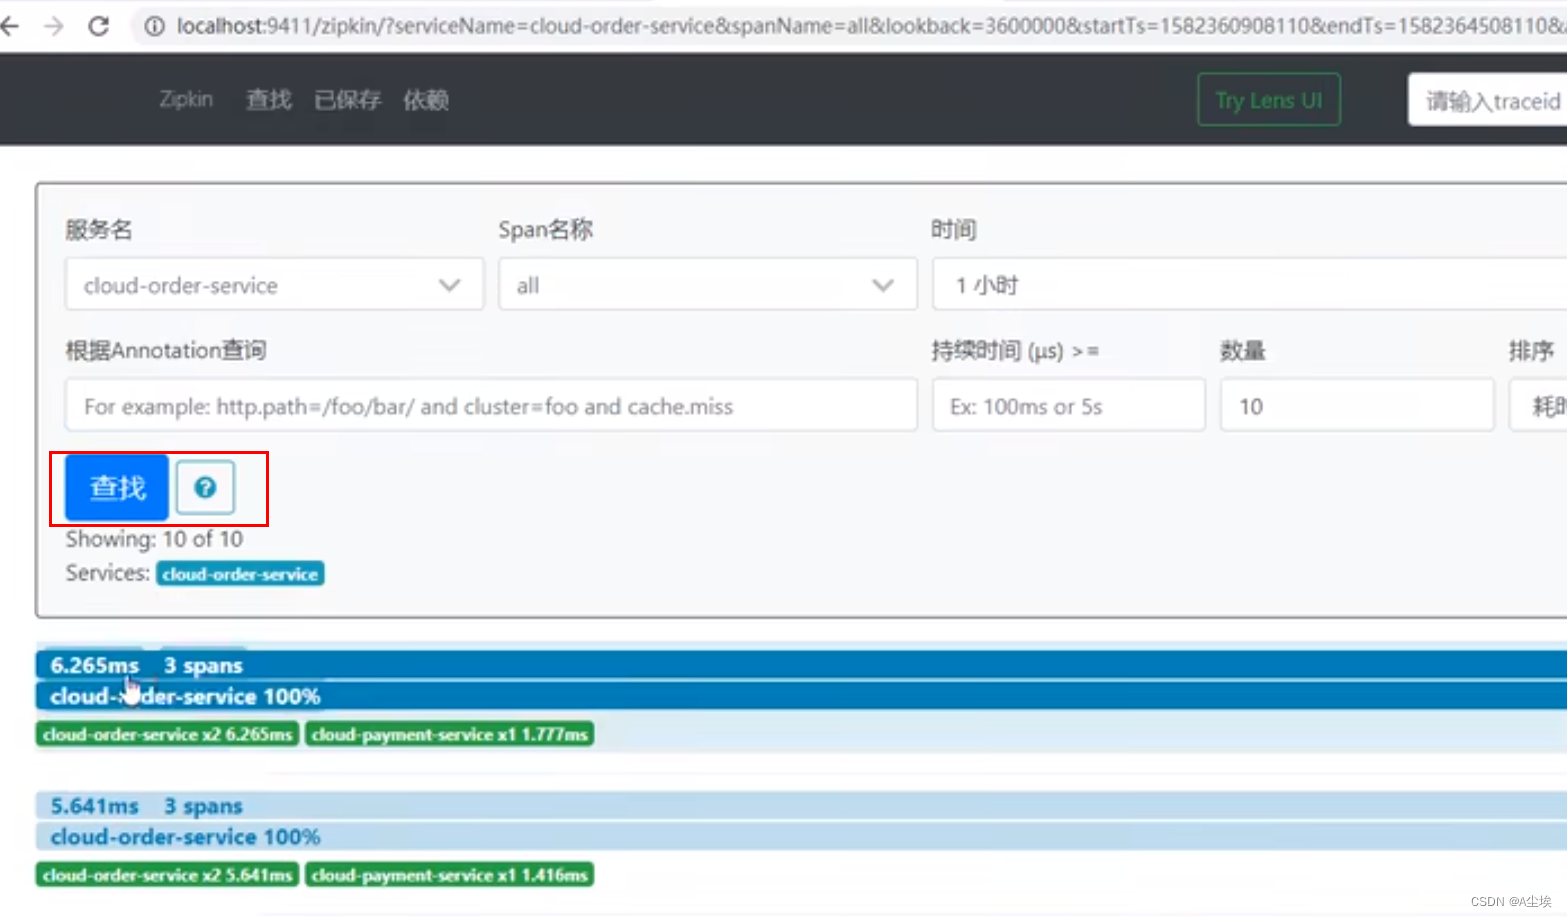
Task: Focus the 请输入traceid search field
Action: click(x=1488, y=100)
